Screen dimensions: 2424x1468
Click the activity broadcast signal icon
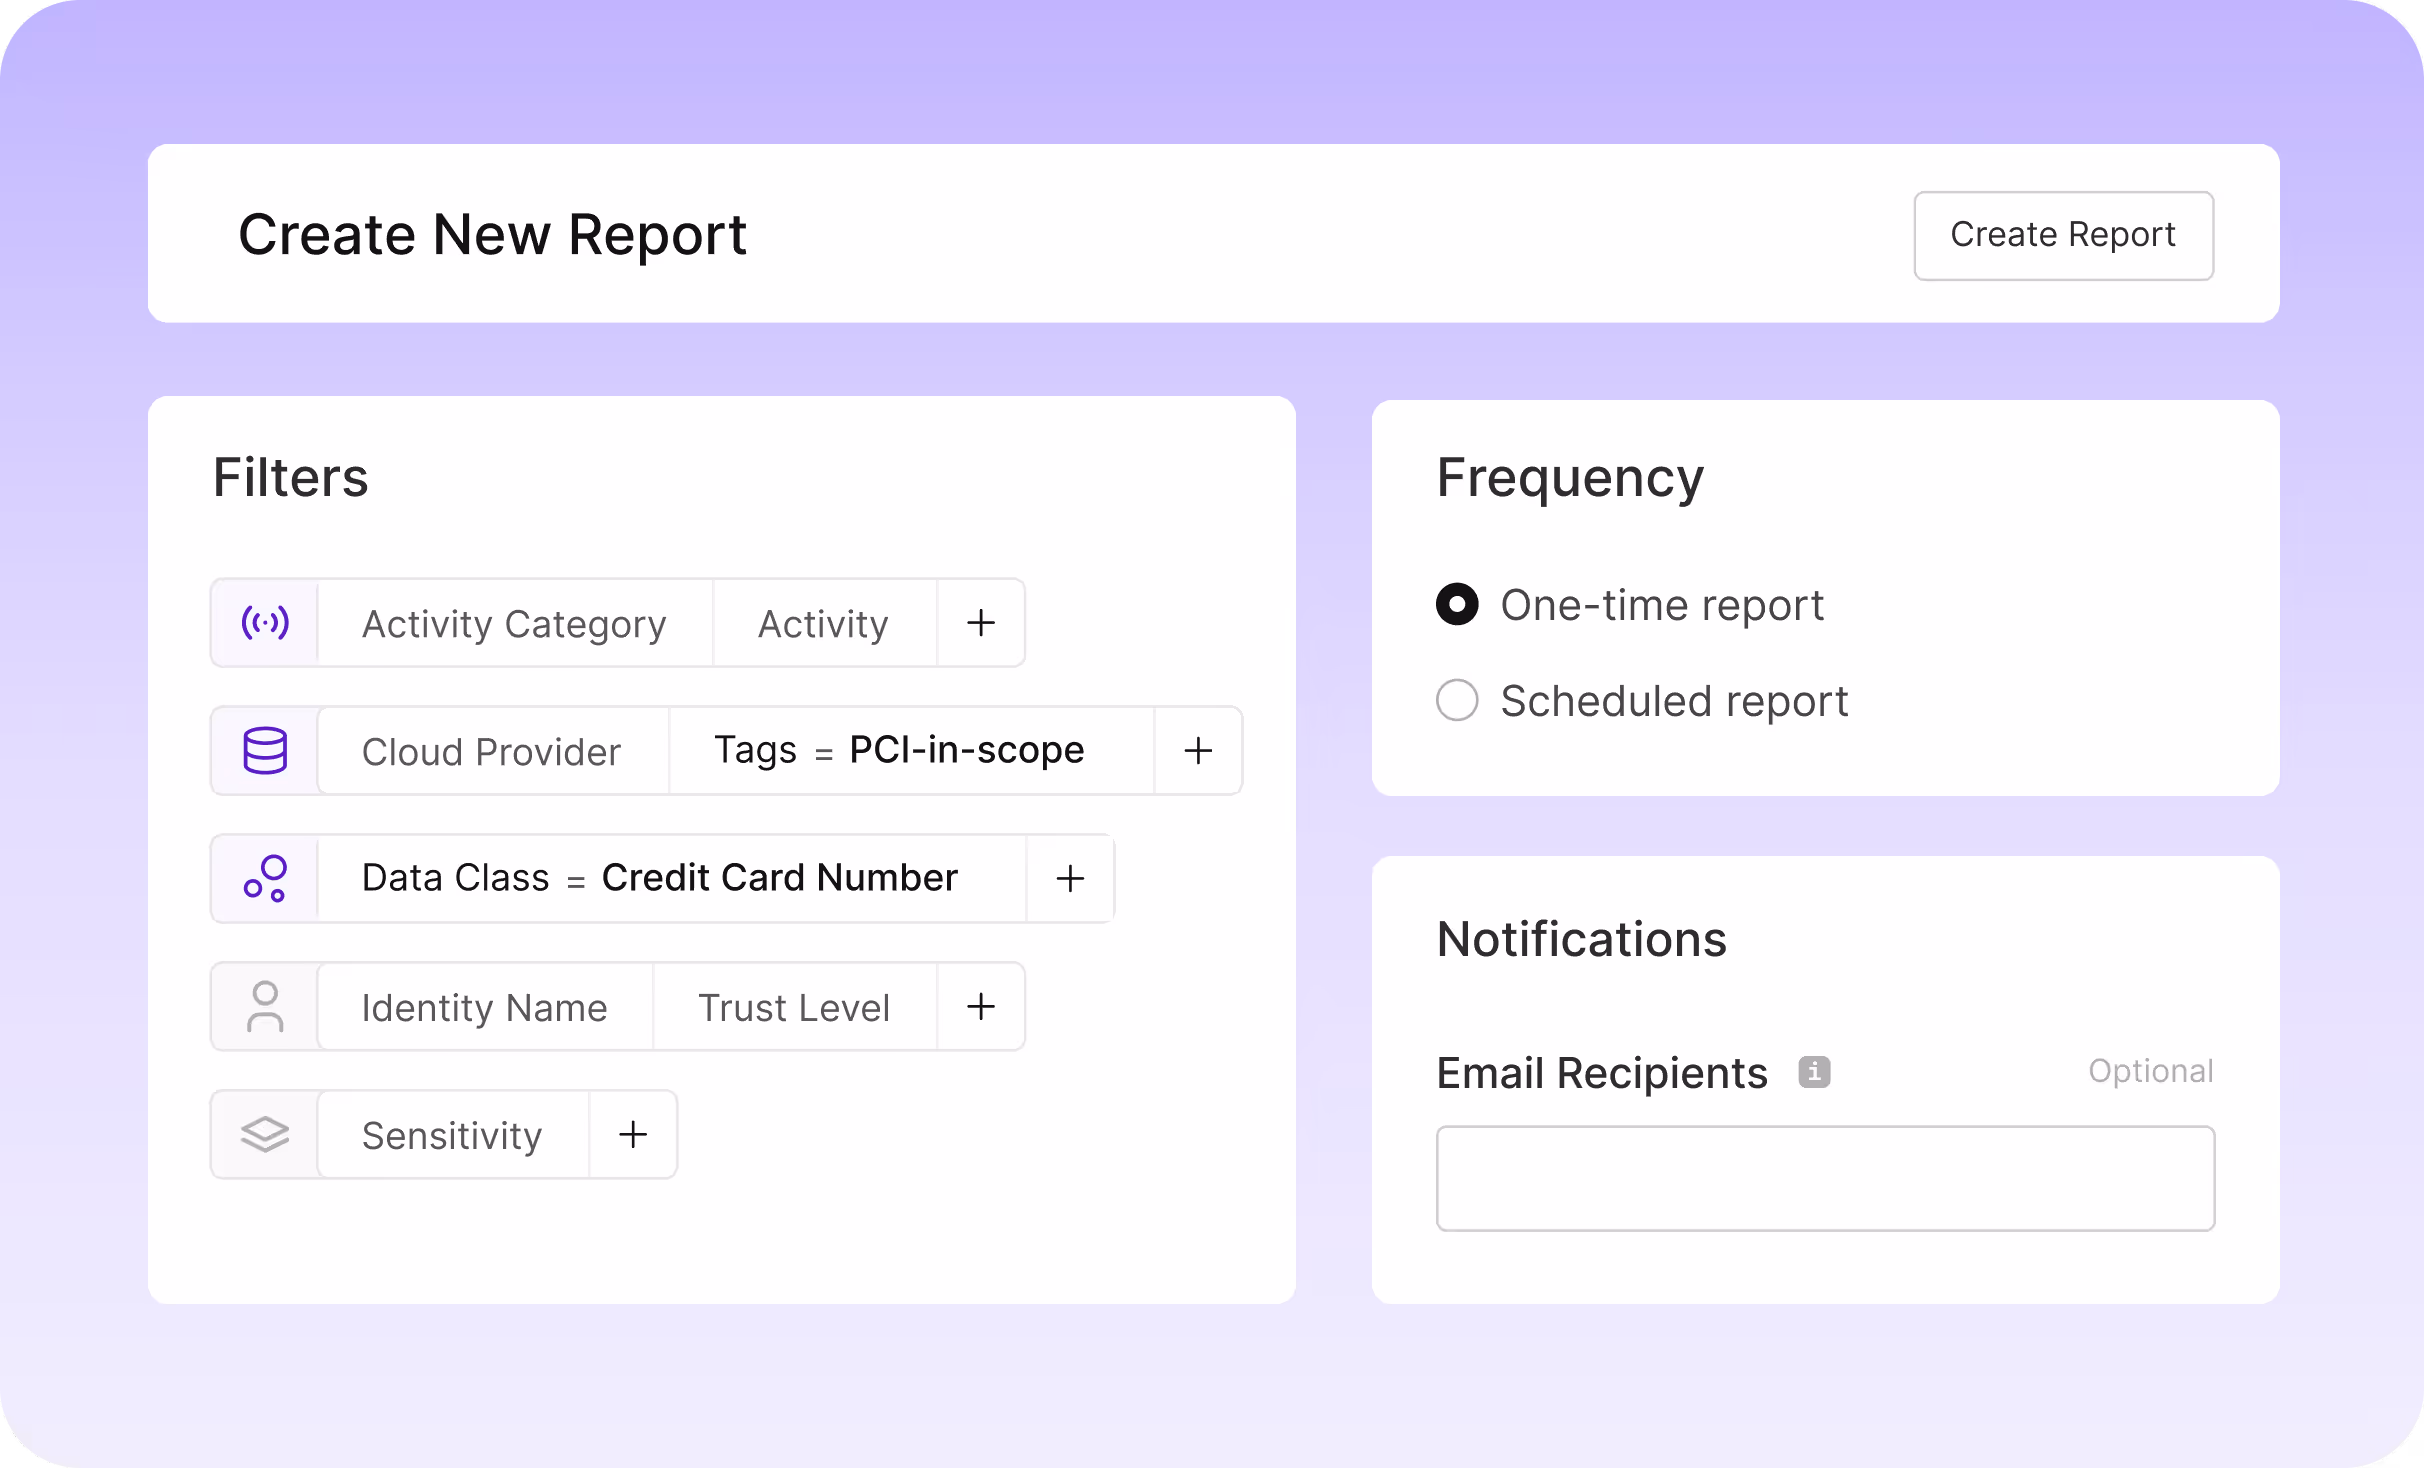(265, 623)
